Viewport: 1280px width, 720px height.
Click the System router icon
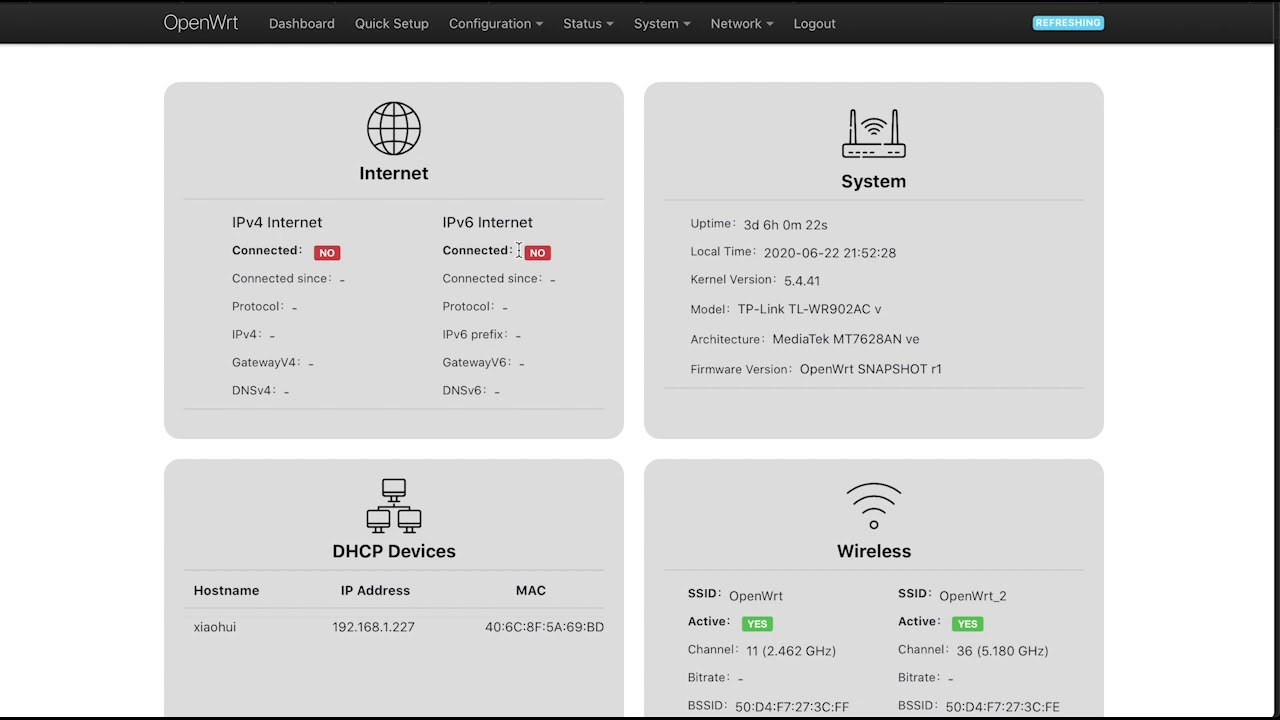tap(873, 133)
